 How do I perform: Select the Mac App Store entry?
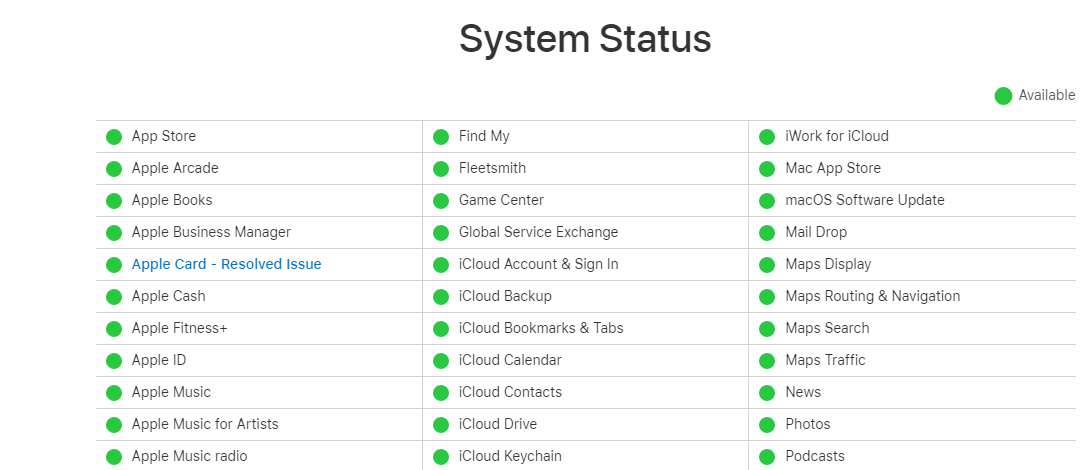pos(833,168)
